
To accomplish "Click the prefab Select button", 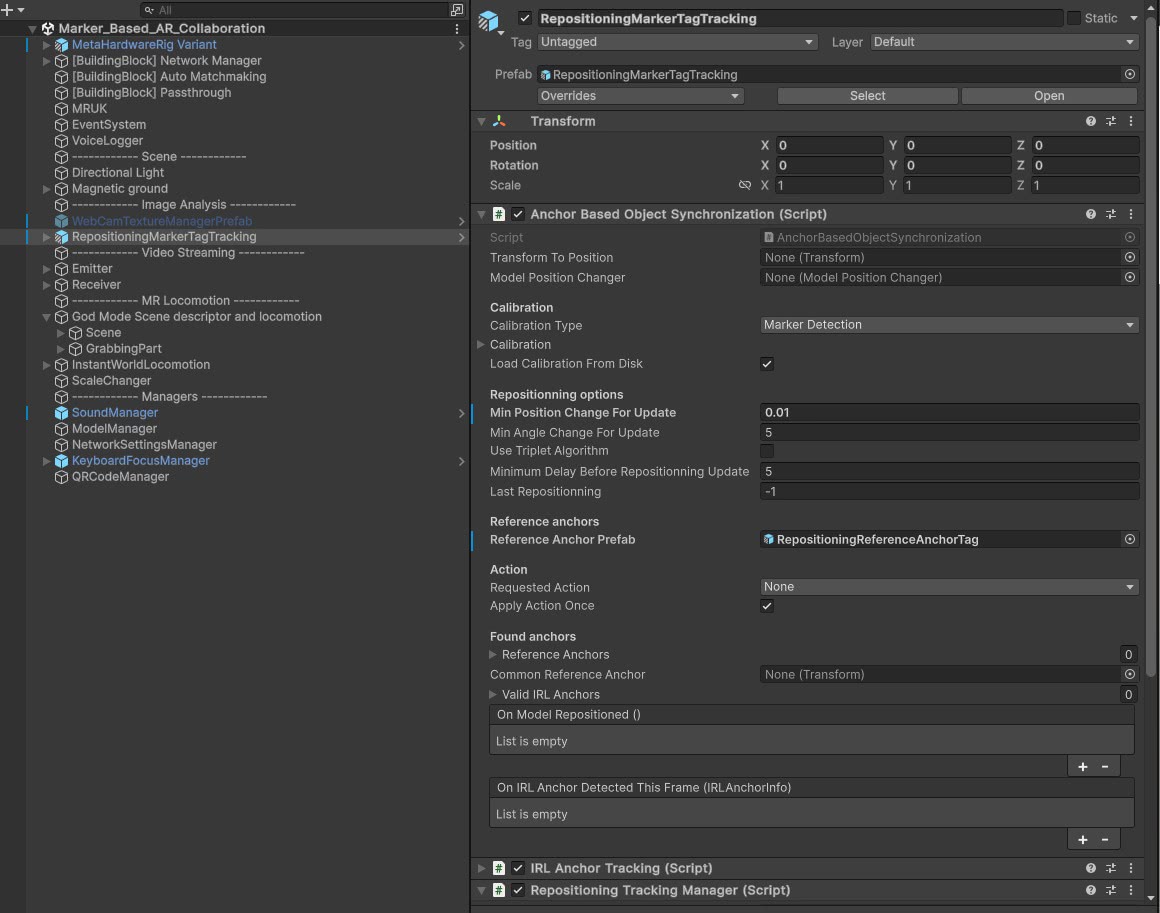I will (x=867, y=96).
